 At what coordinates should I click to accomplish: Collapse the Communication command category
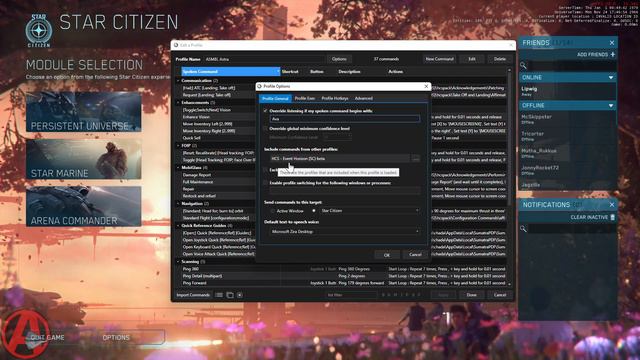pyautogui.click(x=178, y=81)
